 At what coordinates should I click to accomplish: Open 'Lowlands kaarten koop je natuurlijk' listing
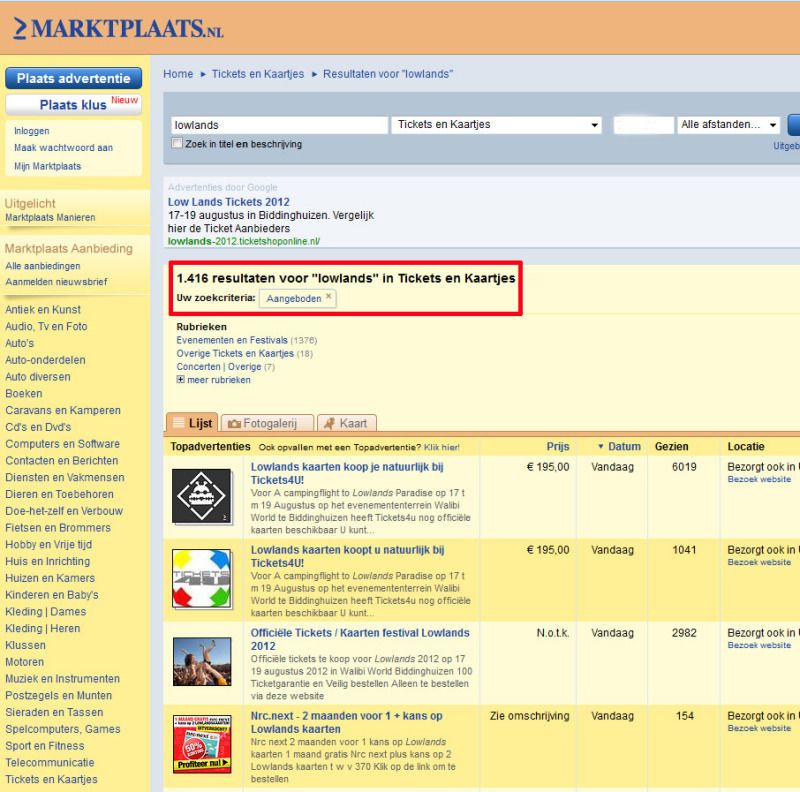[x=347, y=473]
